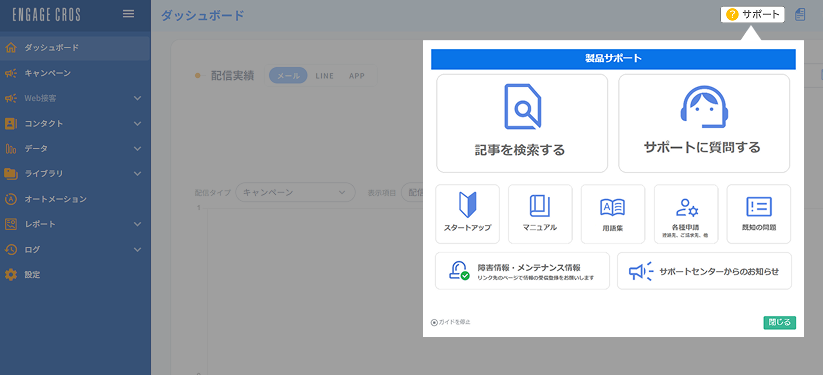The image size is (823, 375).
Task: Click the ダッシュボード page title
Action: [203, 15]
